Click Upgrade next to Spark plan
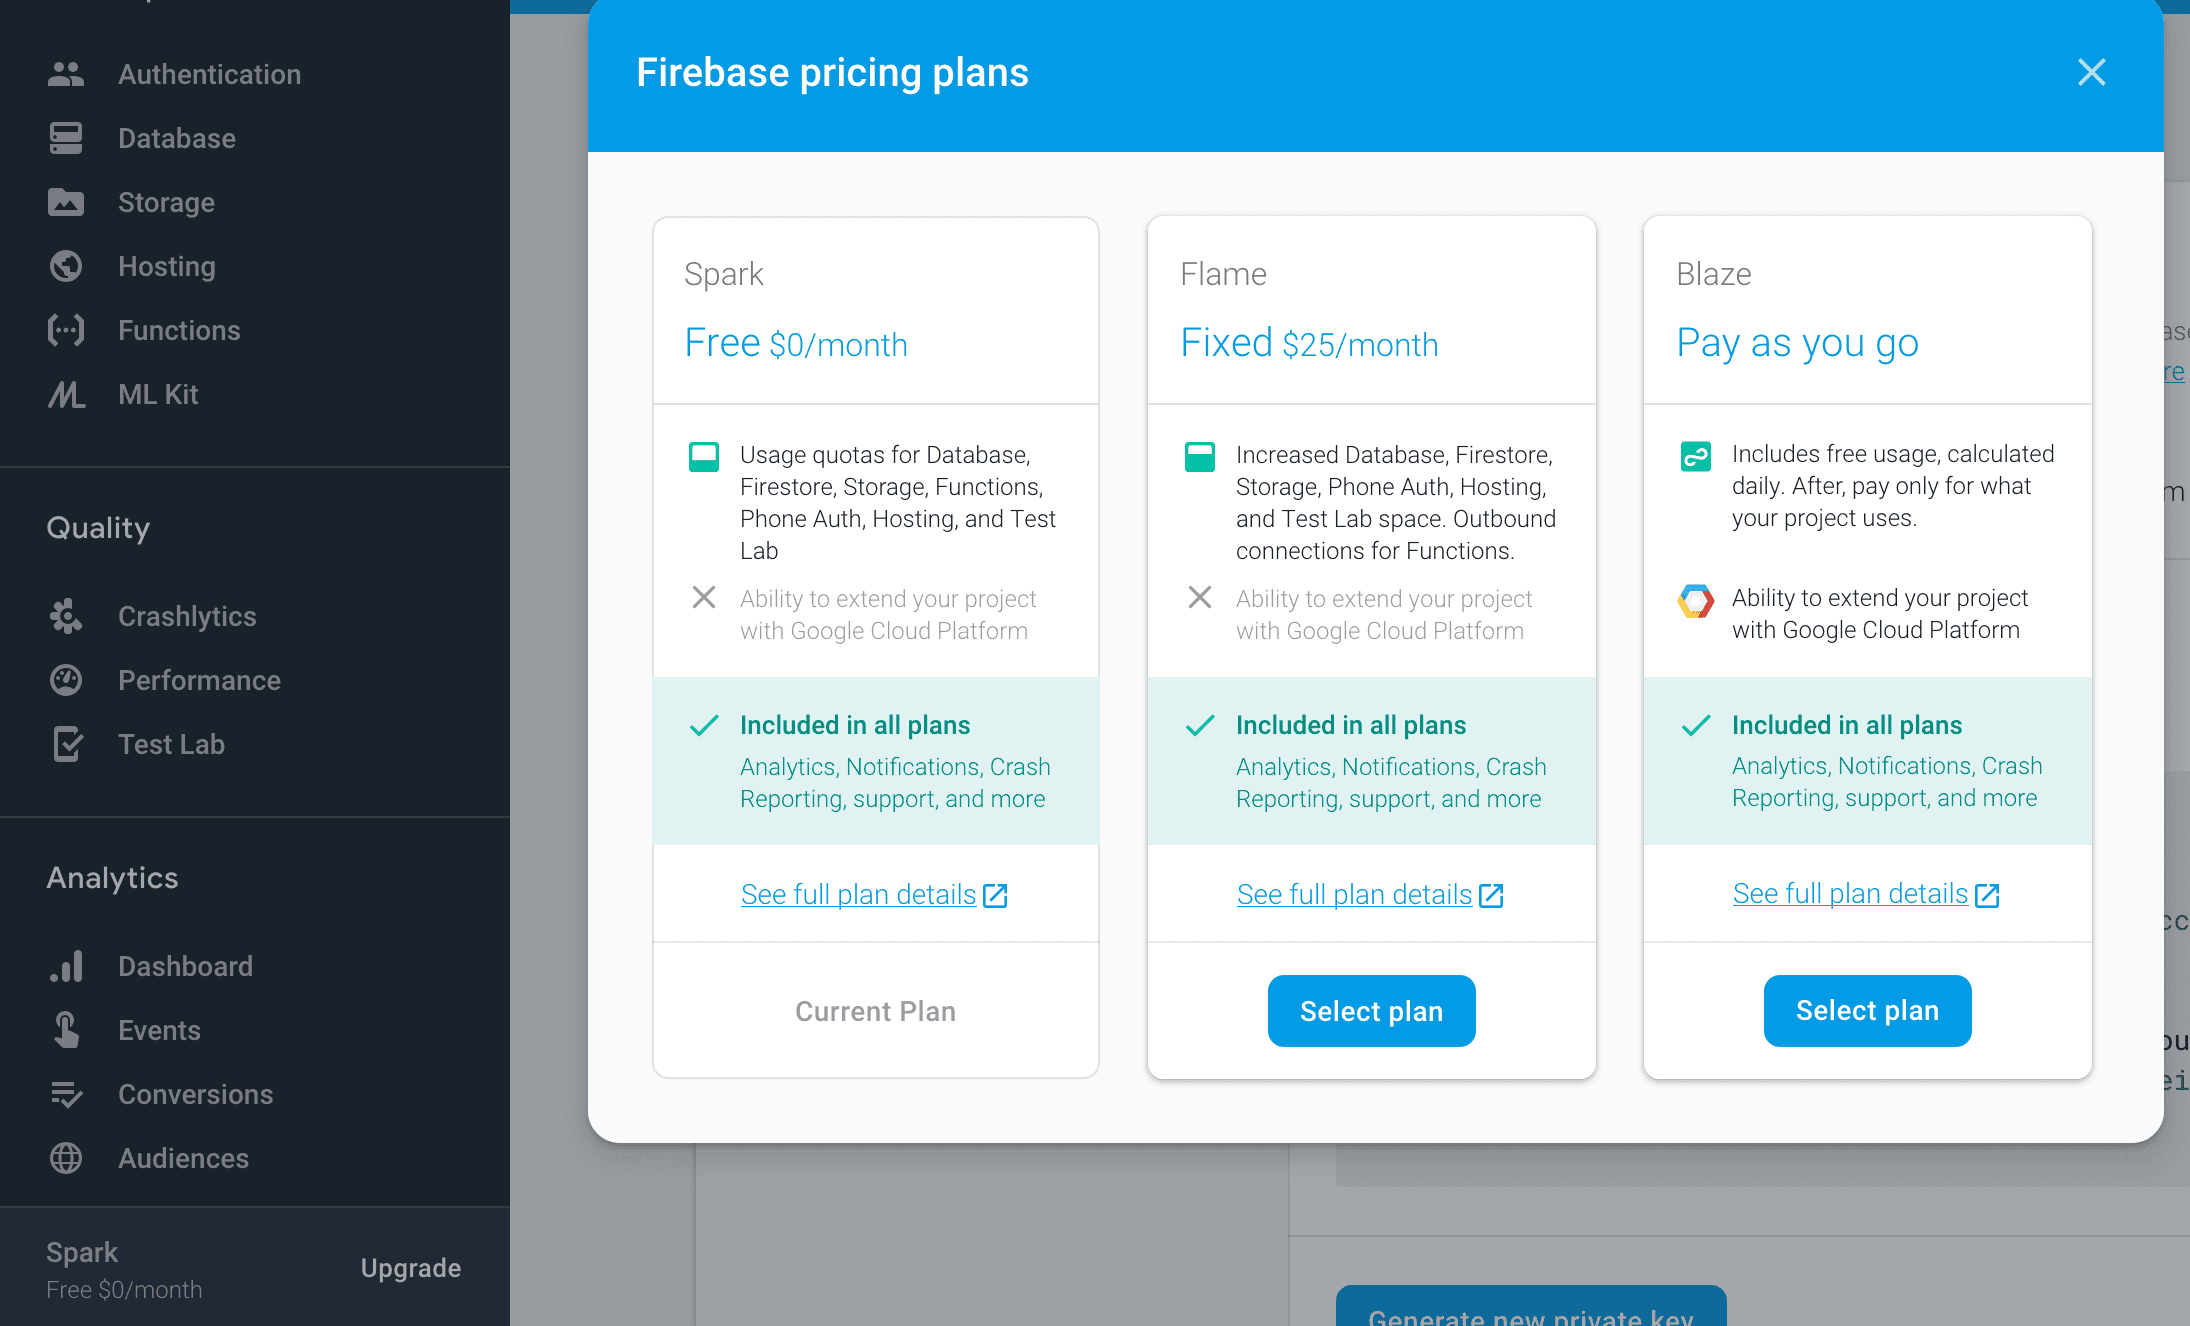Screen dimensions: 2190x1326 pos(411,1268)
